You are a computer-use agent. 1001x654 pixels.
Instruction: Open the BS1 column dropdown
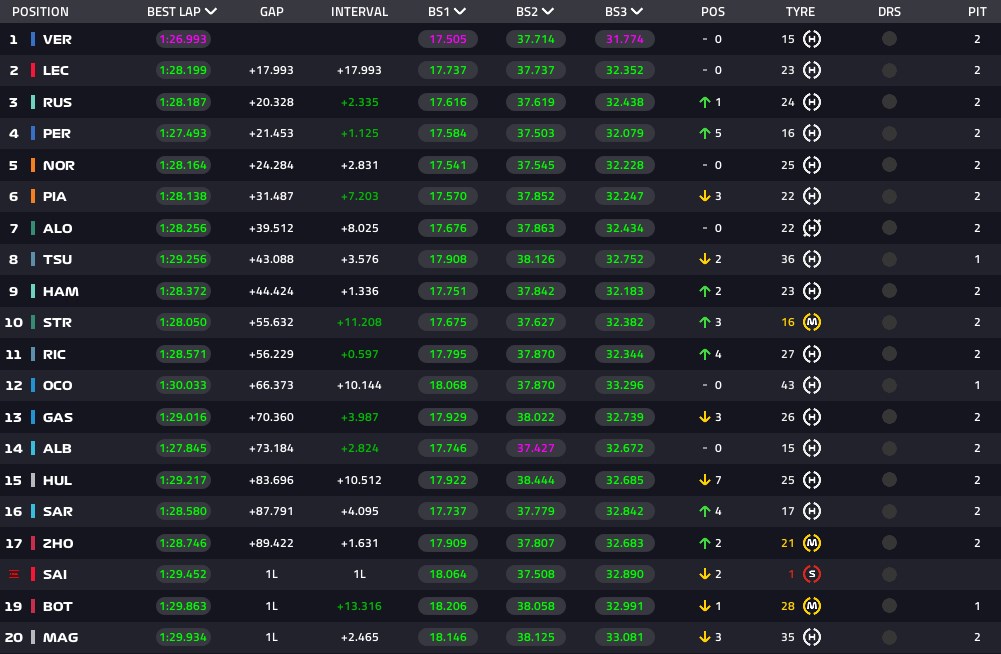click(460, 11)
